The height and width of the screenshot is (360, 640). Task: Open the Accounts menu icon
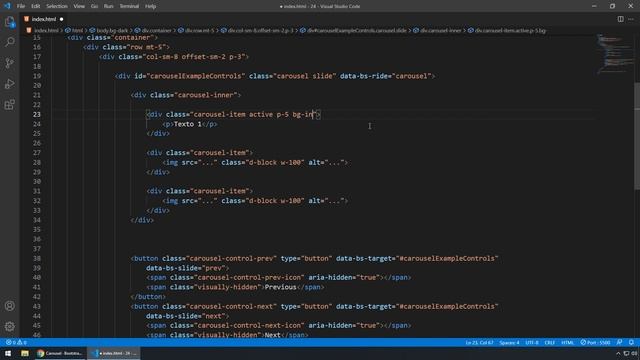(10, 306)
